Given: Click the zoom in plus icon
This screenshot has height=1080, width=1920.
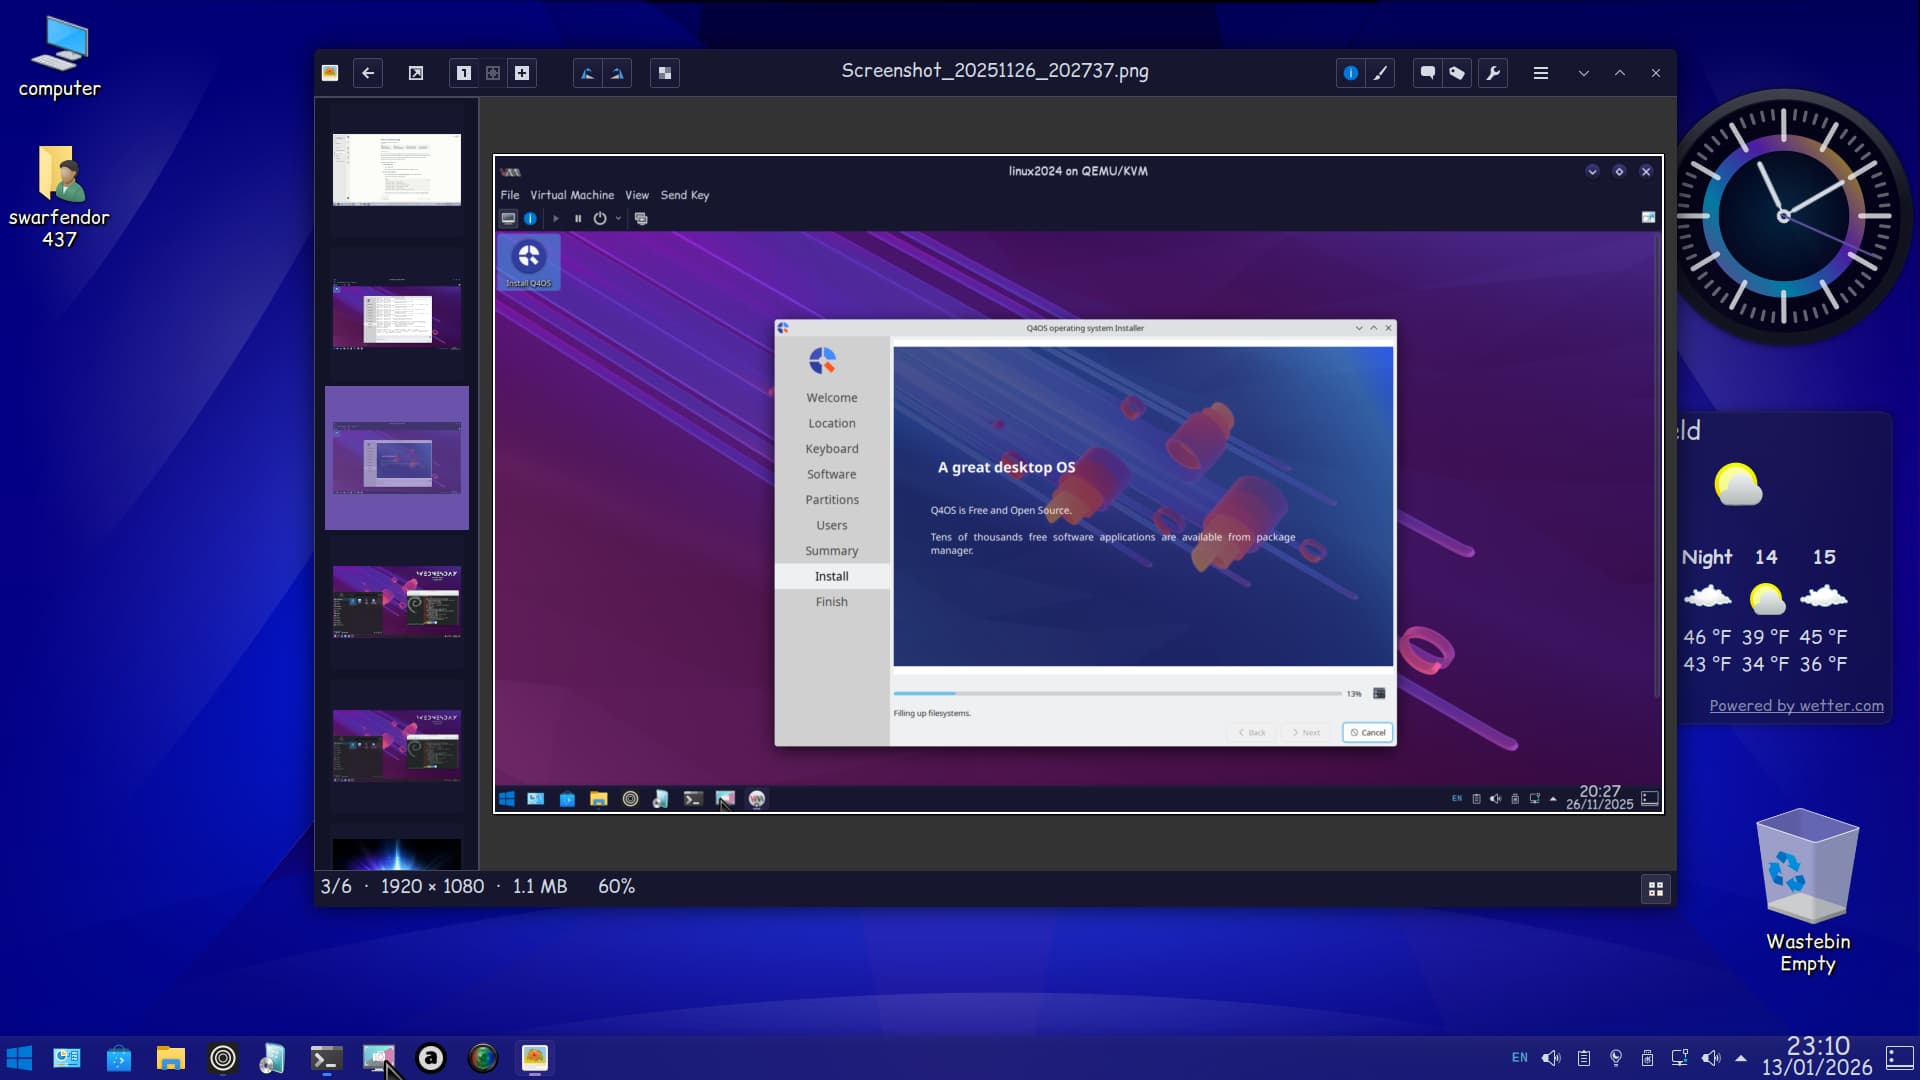Looking at the screenshot, I should pyautogui.click(x=522, y=73).
